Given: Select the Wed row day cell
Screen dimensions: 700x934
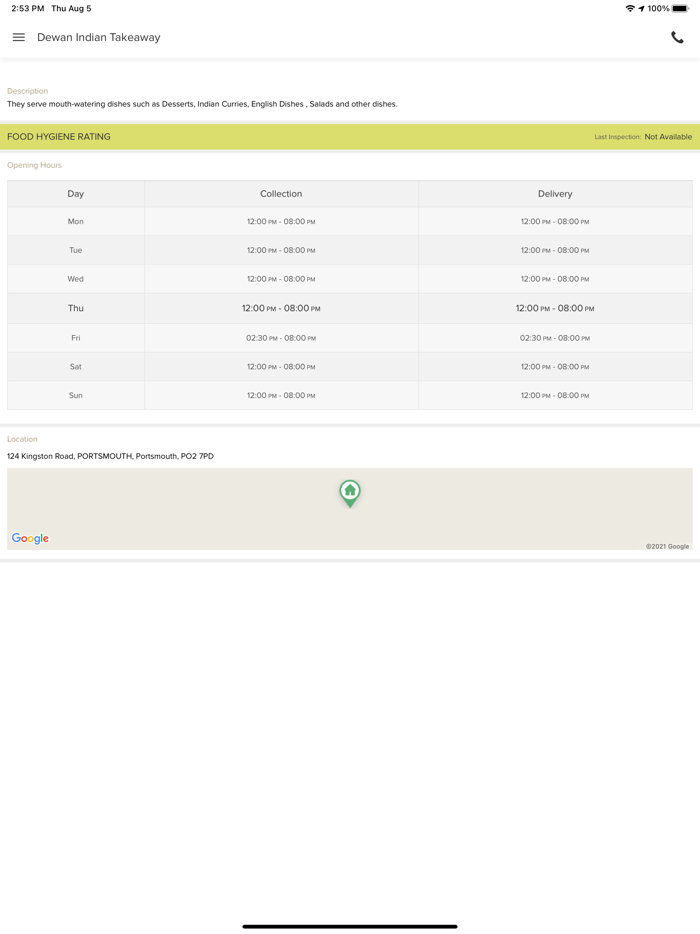Looking at the screenshot, I should (x=76, y=279).
